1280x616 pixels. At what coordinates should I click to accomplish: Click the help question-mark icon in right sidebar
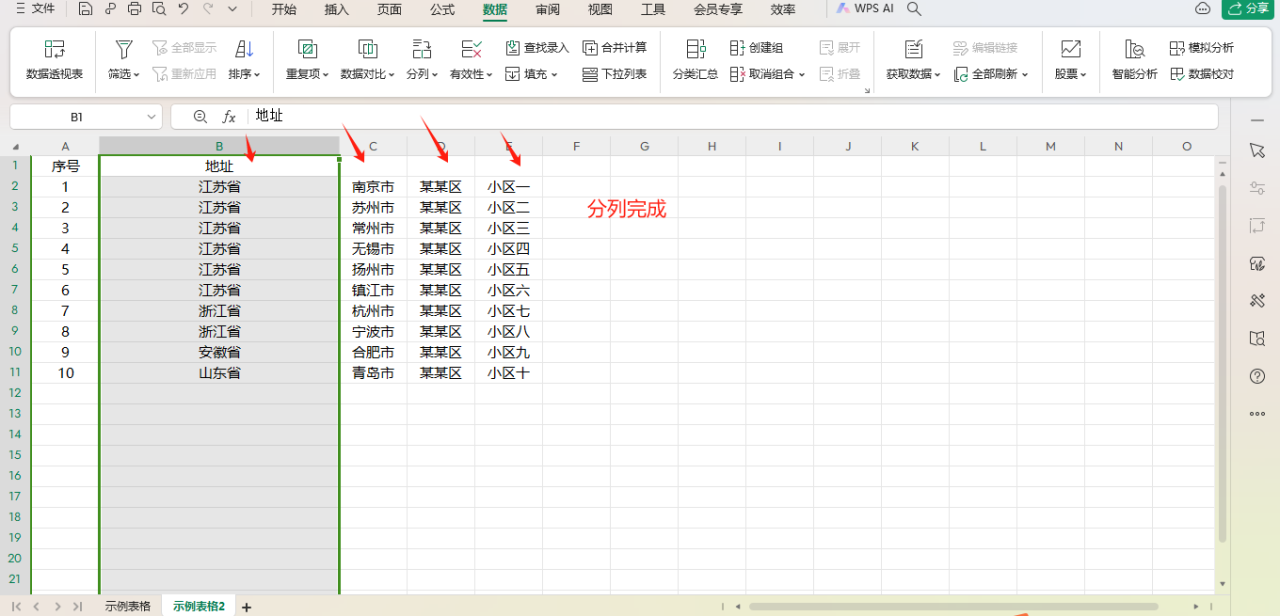click(1258, 376)
